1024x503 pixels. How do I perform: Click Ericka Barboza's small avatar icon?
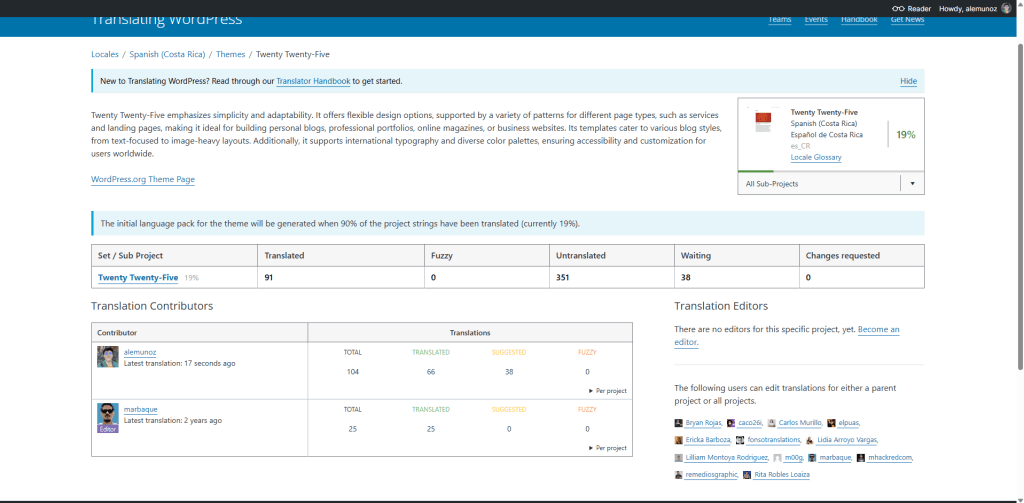pos(679,440)
